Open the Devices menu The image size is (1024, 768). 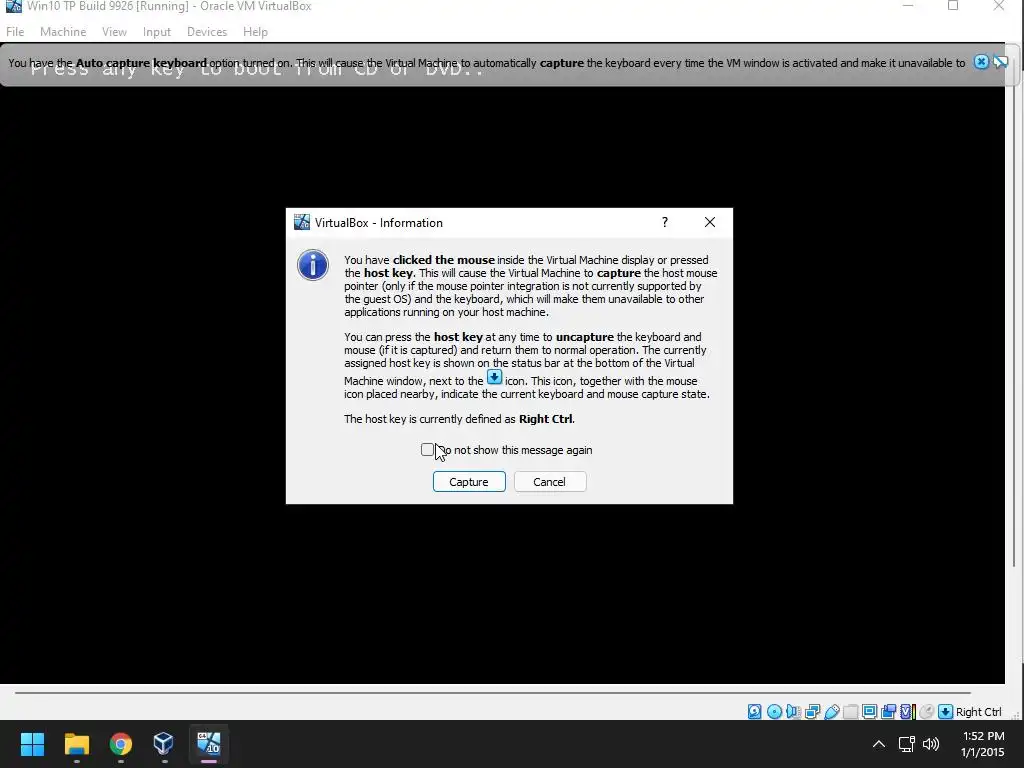coord(207,31)
